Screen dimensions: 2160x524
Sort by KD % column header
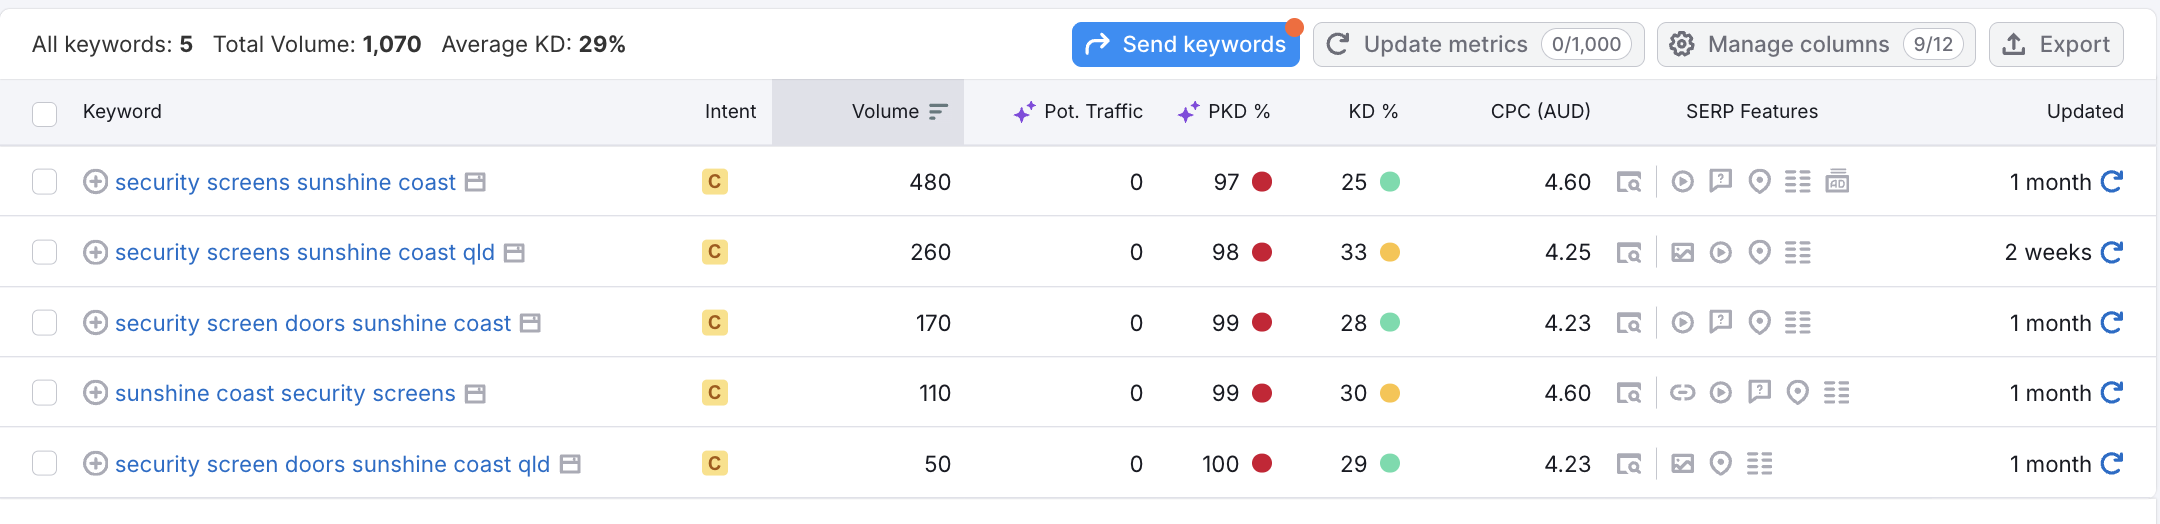pos(1373,112)
